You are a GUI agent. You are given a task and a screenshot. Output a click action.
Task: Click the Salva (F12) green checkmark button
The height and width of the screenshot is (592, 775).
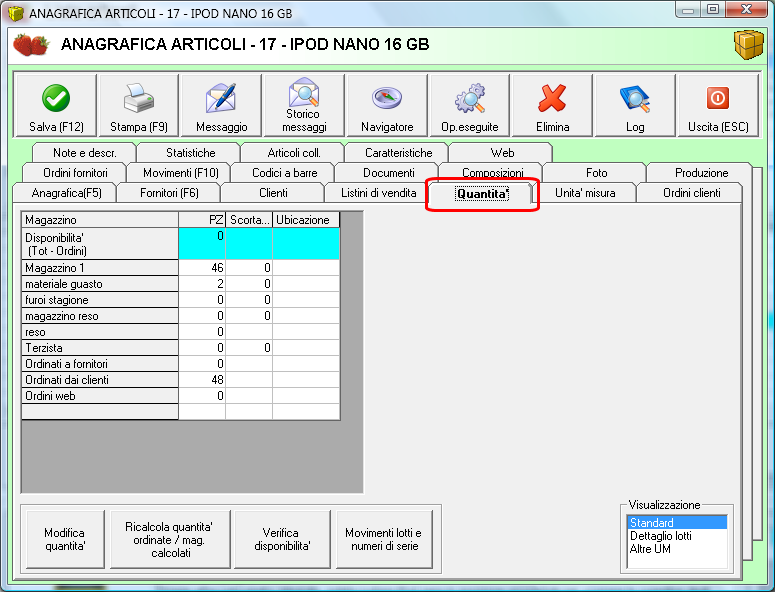(x=56, y=105)
